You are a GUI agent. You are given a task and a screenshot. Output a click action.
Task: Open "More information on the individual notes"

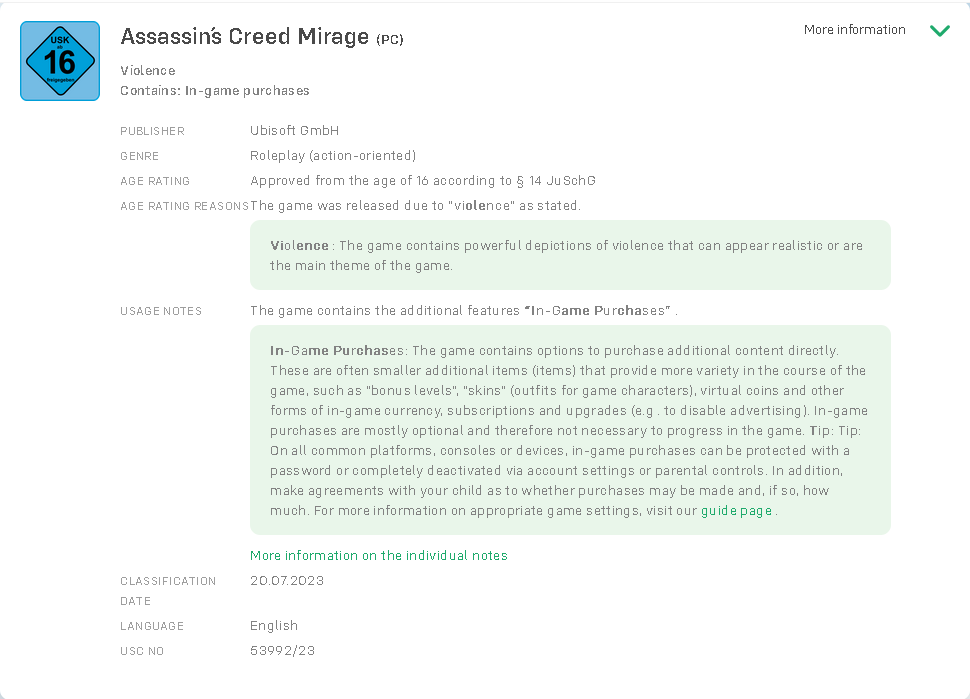pyautogui.click(x=378, y=556)
